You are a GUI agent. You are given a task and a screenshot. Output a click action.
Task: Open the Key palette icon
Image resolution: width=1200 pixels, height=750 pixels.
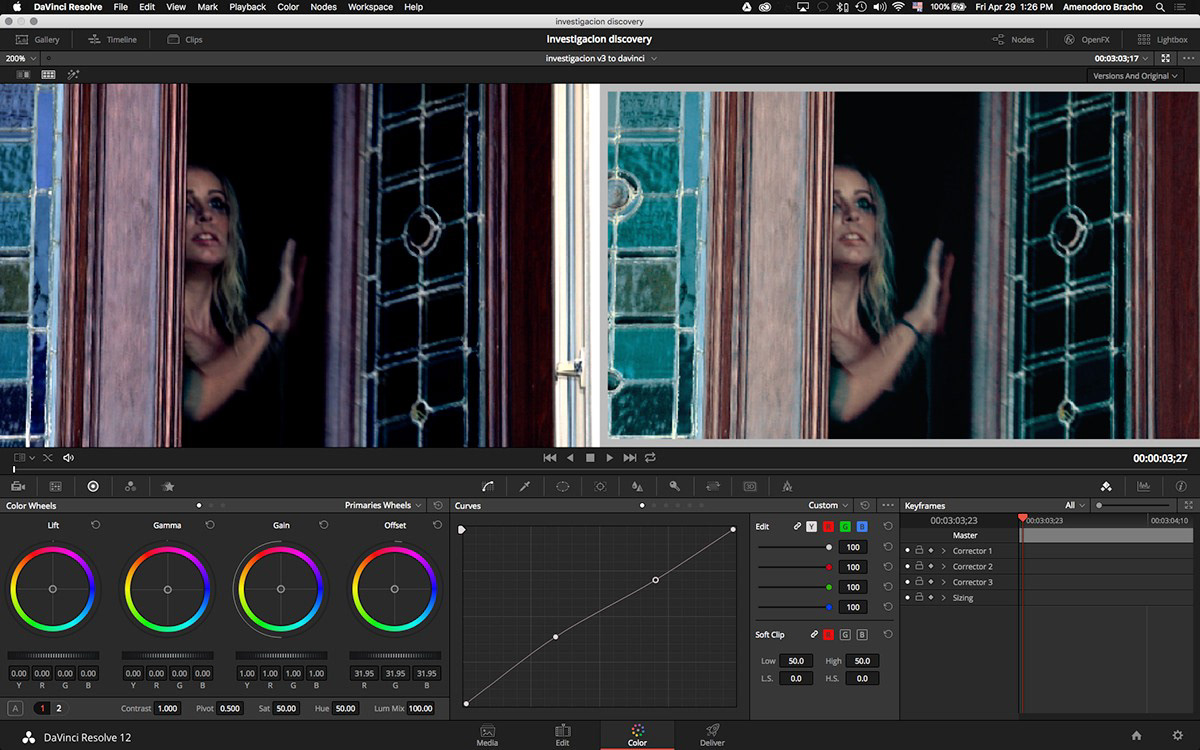click(x=675, y=486)
